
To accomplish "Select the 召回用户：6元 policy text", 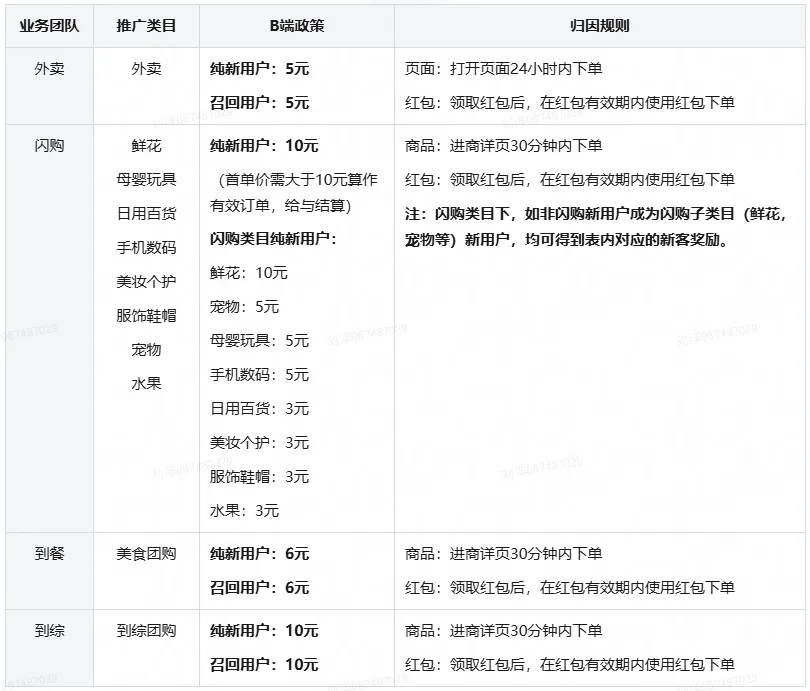I will tap(259, 588).
